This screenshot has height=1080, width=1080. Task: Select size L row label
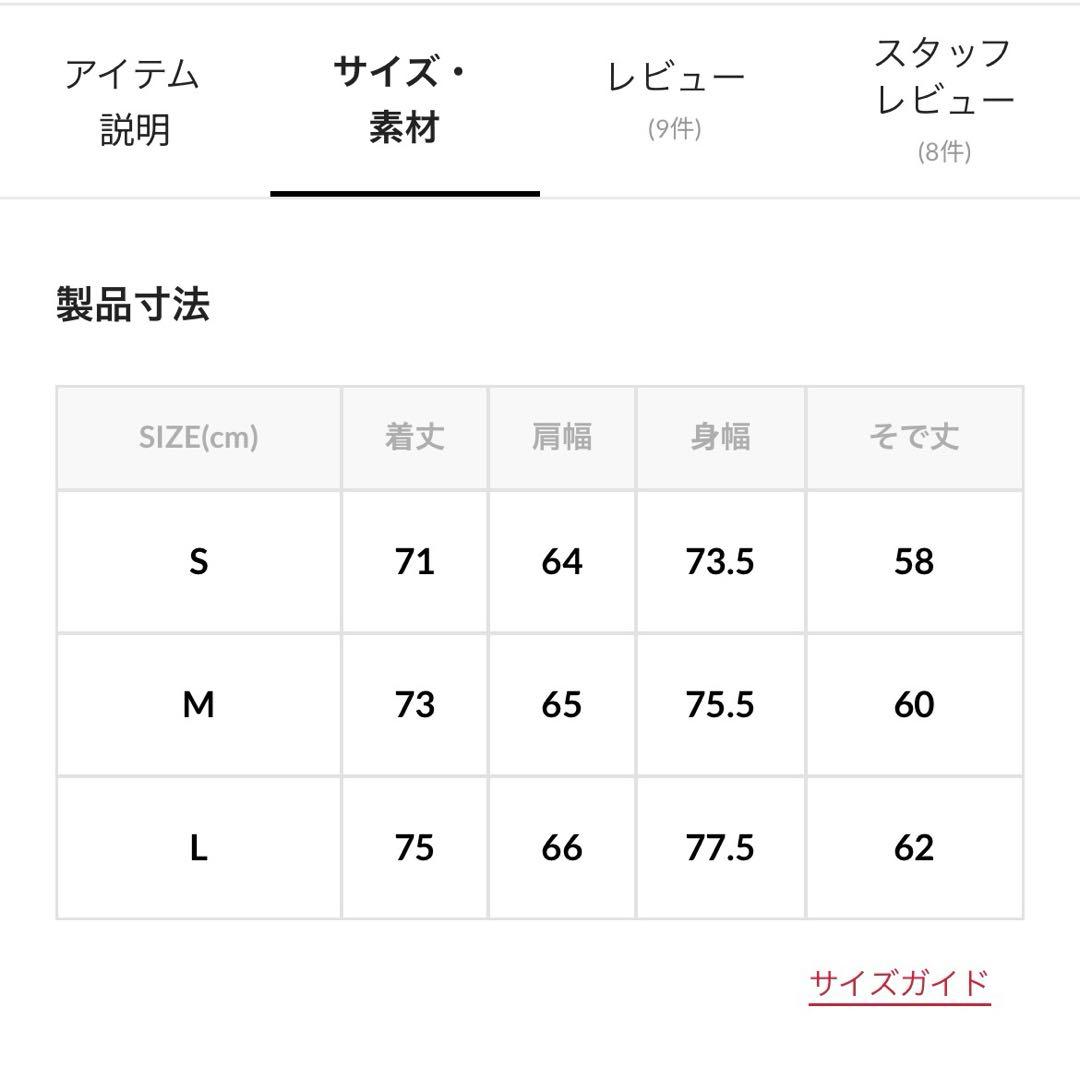pyautogui.click(x=200, y=847)
